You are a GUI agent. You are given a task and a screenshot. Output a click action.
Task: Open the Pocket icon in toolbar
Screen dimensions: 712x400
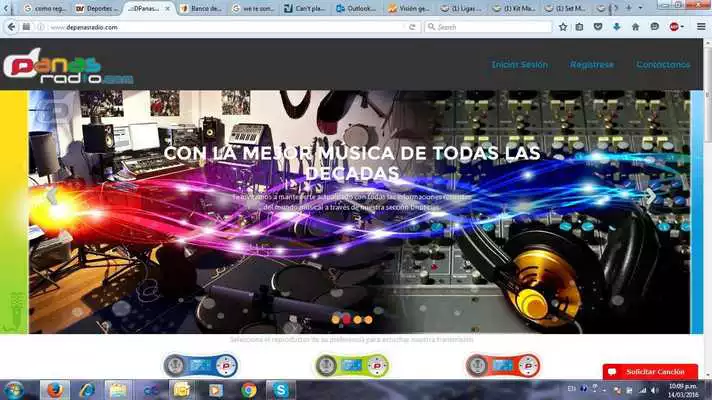pos(598,27)
